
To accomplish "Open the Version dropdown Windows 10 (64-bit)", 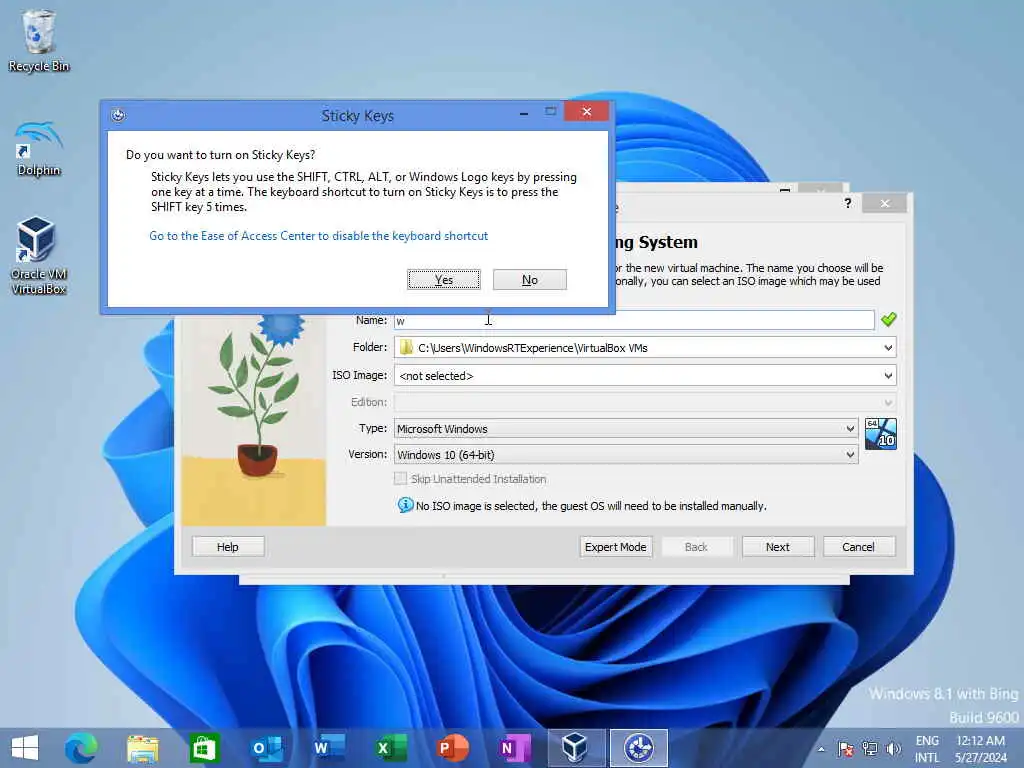I will point(626,455).
